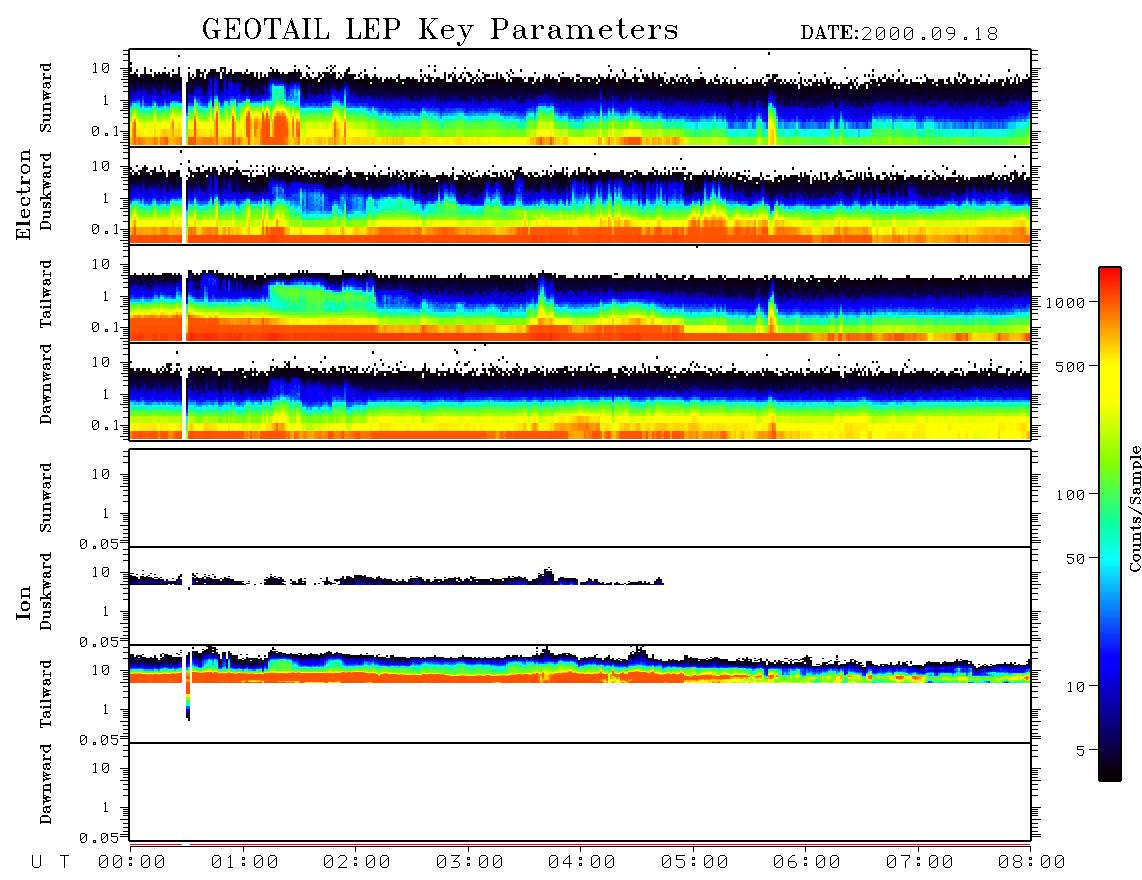Click the "0.05" tick of Ion Dawnward panel
This screenshot has height=880, width=1142.
point(99,838)
